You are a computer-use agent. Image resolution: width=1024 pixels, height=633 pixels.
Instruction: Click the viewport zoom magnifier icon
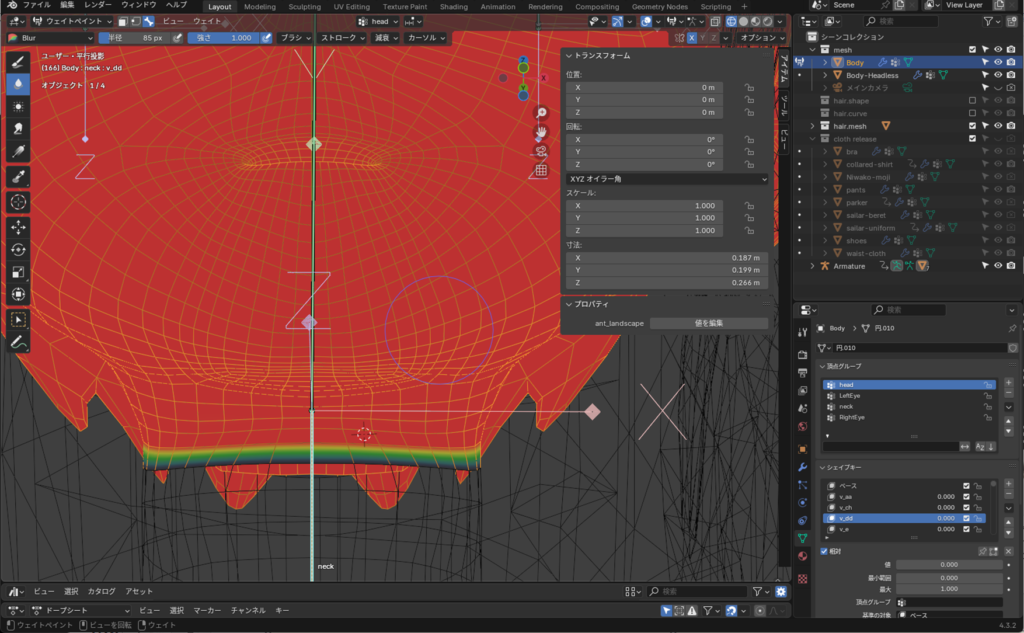pyautogui.click(x=541, y=113)
